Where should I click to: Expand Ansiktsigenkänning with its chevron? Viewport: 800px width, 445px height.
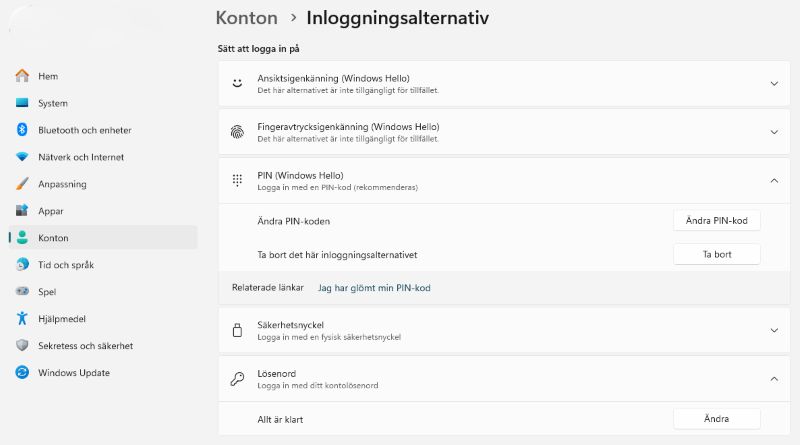pyautogui.click(x=774, y=84)
